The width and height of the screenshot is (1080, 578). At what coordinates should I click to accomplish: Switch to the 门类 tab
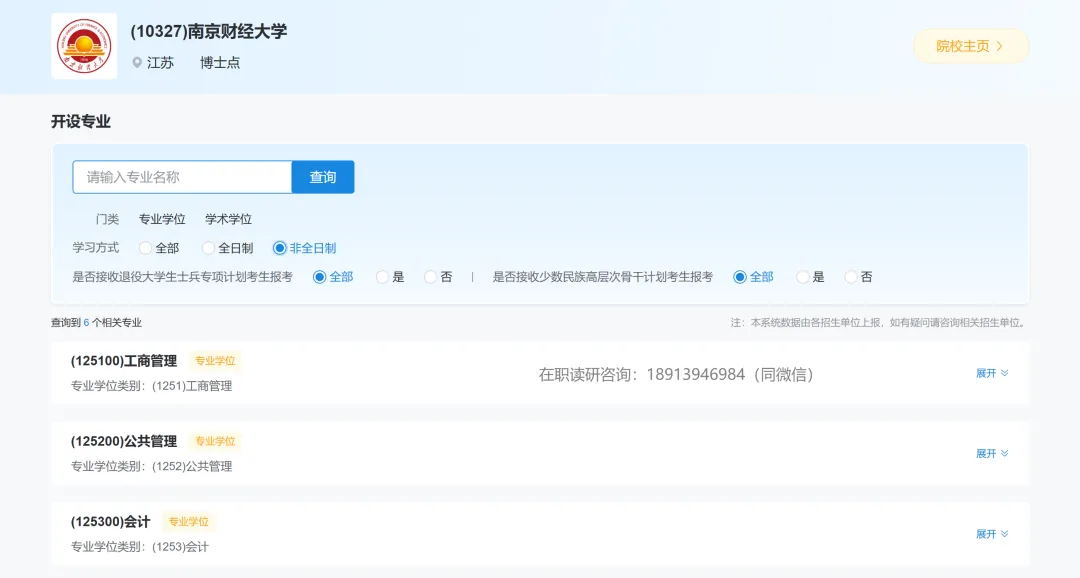[x=107, y=219]
